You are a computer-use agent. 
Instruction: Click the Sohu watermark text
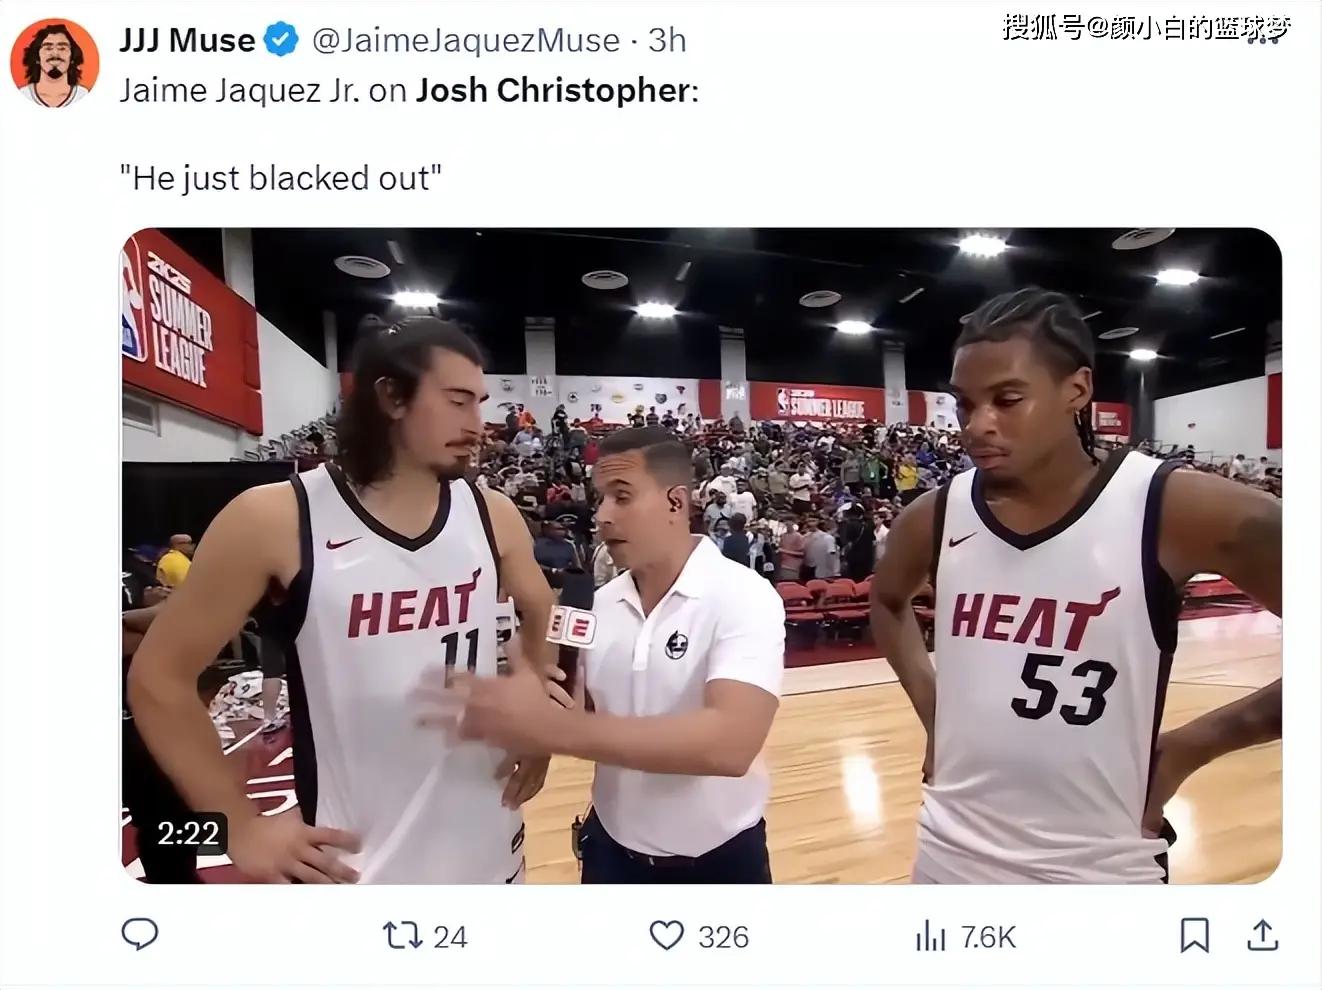pos(1146,27)
